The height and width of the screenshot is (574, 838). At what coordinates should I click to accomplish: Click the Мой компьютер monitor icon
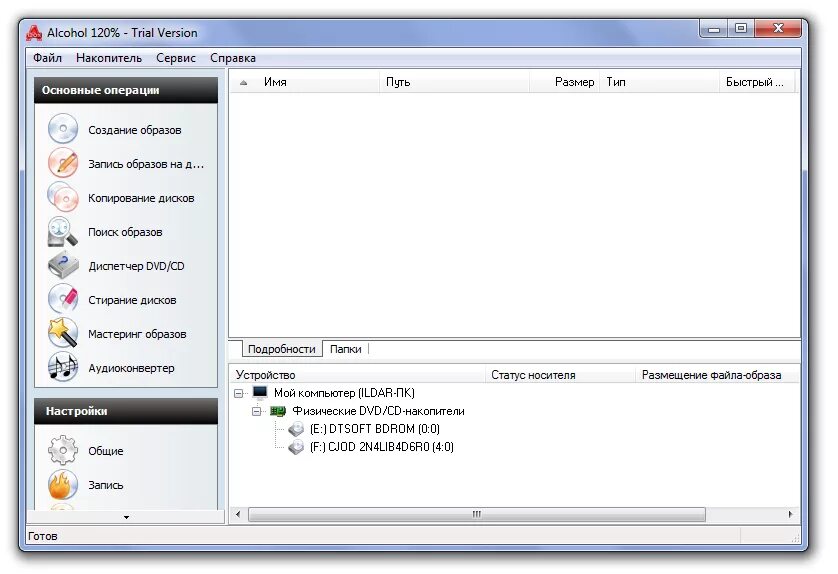pos(260,393)
